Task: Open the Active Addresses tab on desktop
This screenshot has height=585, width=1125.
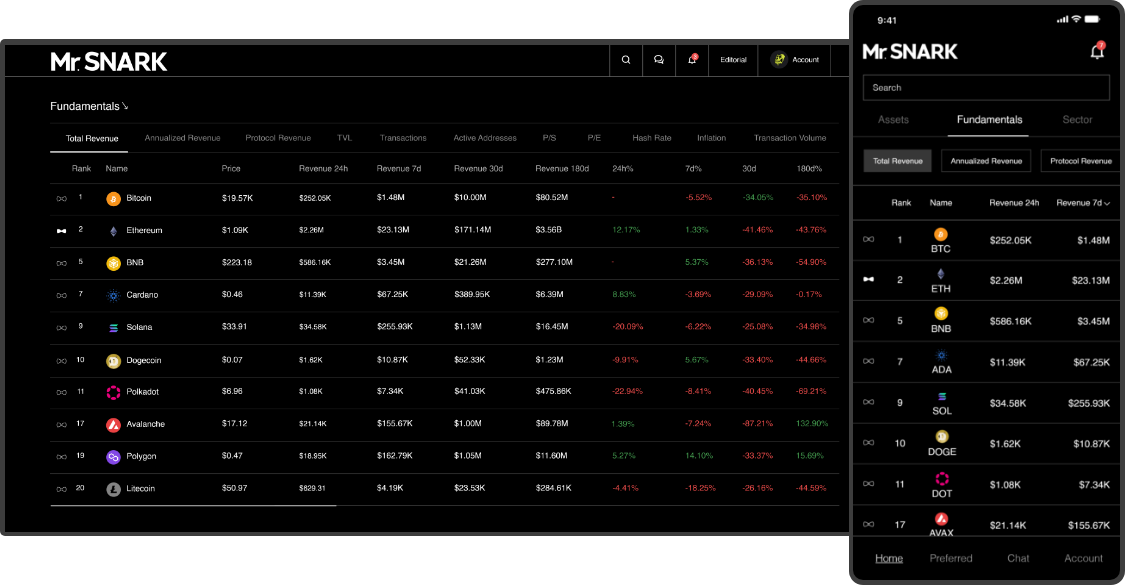Action: point(485,138)
